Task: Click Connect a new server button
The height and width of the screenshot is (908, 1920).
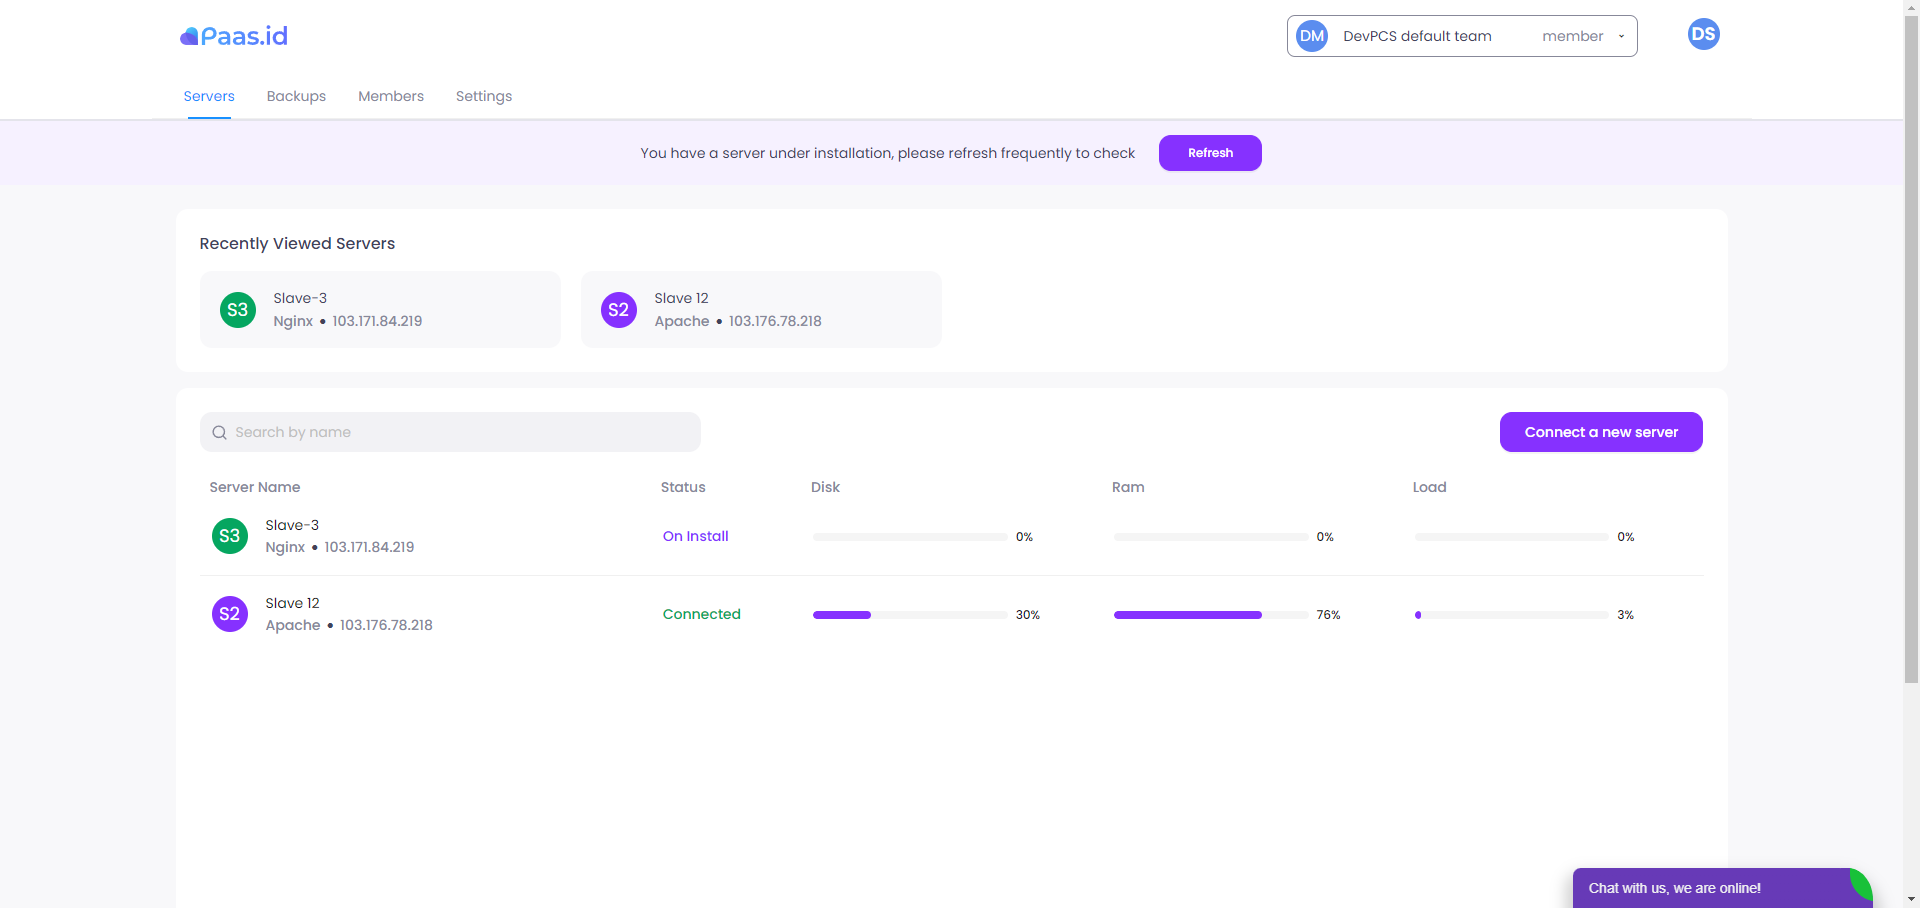Action: click(x=1601, y=432)
